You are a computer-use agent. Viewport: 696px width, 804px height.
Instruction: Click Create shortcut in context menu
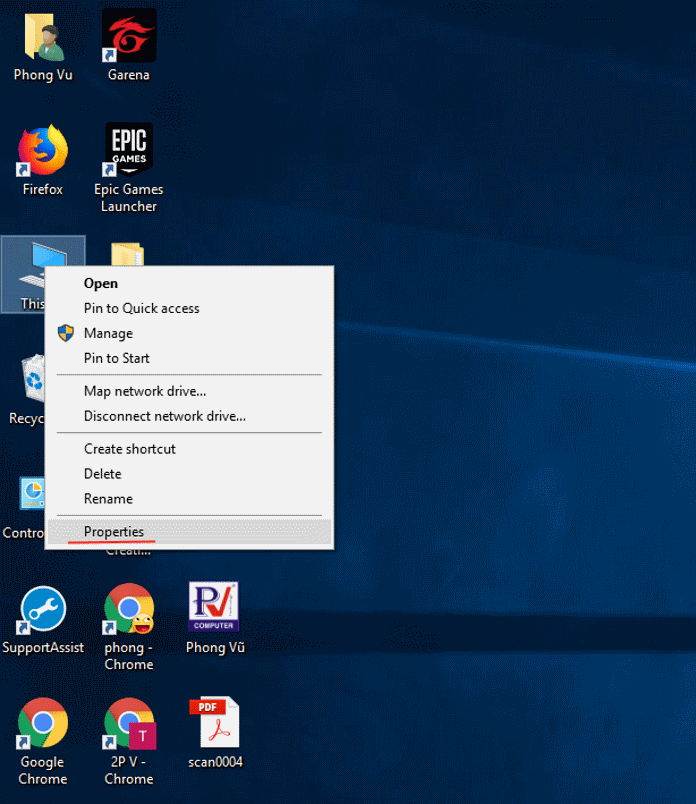[x=130, y=449]
